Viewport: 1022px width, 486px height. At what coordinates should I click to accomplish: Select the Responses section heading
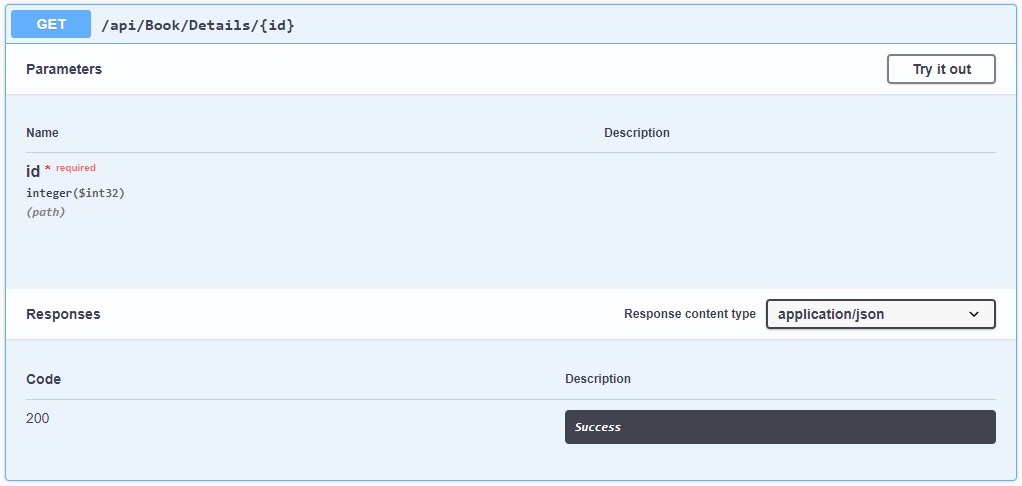(x=63, y=314)
